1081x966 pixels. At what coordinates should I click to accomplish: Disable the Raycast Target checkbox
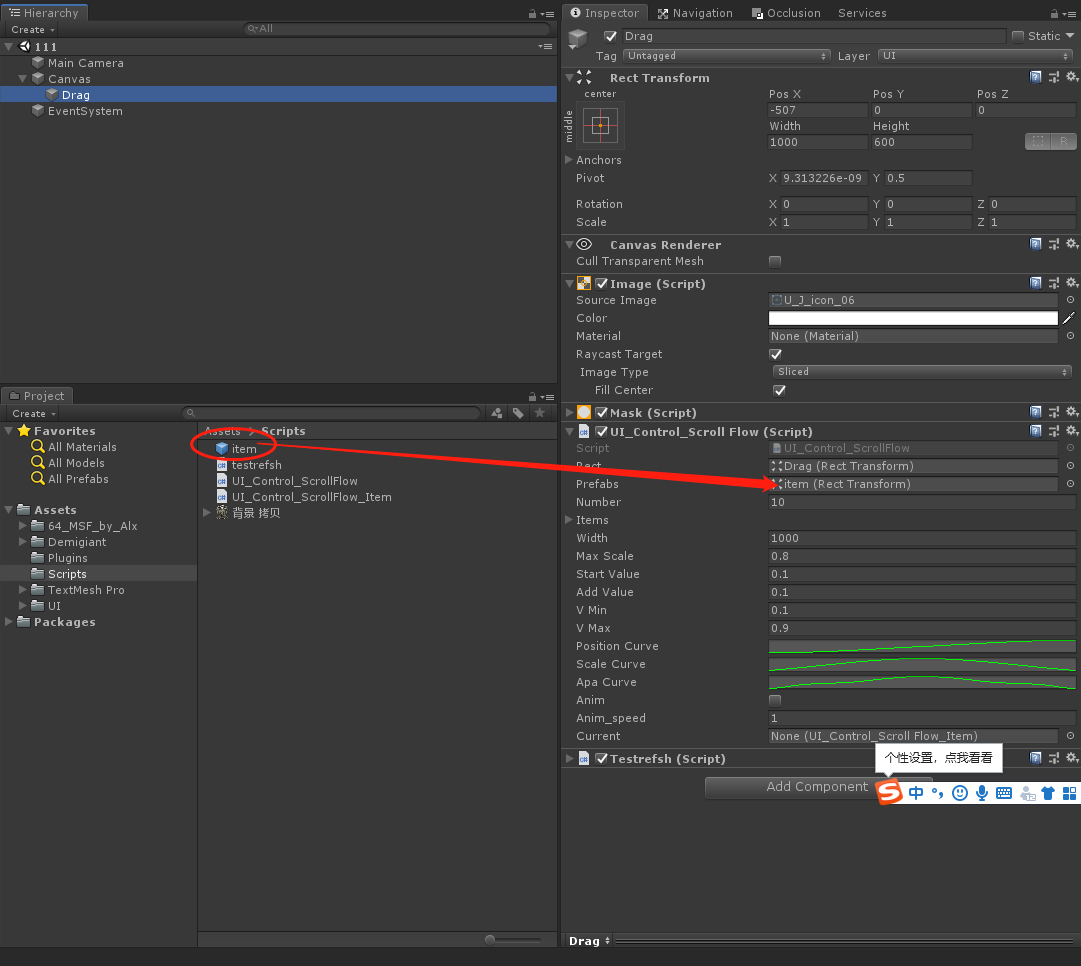[x=775, y=354]
